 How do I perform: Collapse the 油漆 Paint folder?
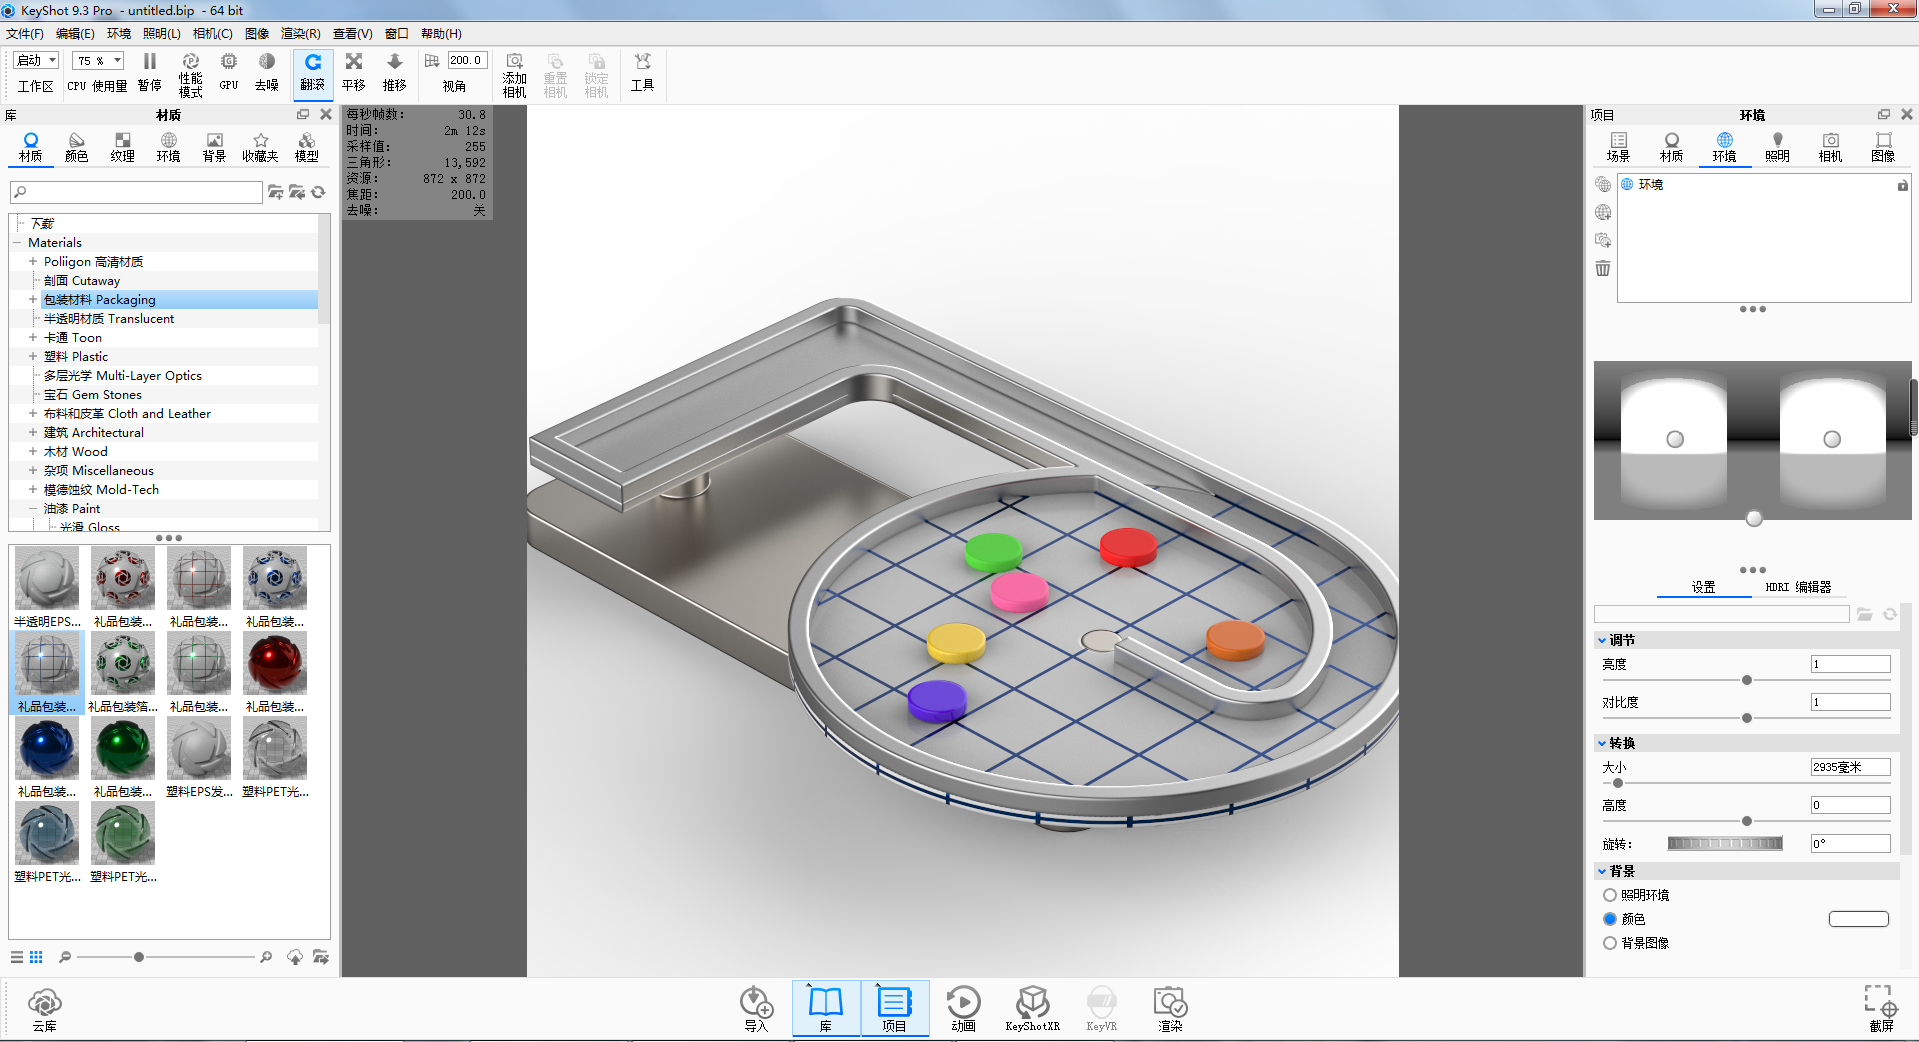(x=33, y=509)
